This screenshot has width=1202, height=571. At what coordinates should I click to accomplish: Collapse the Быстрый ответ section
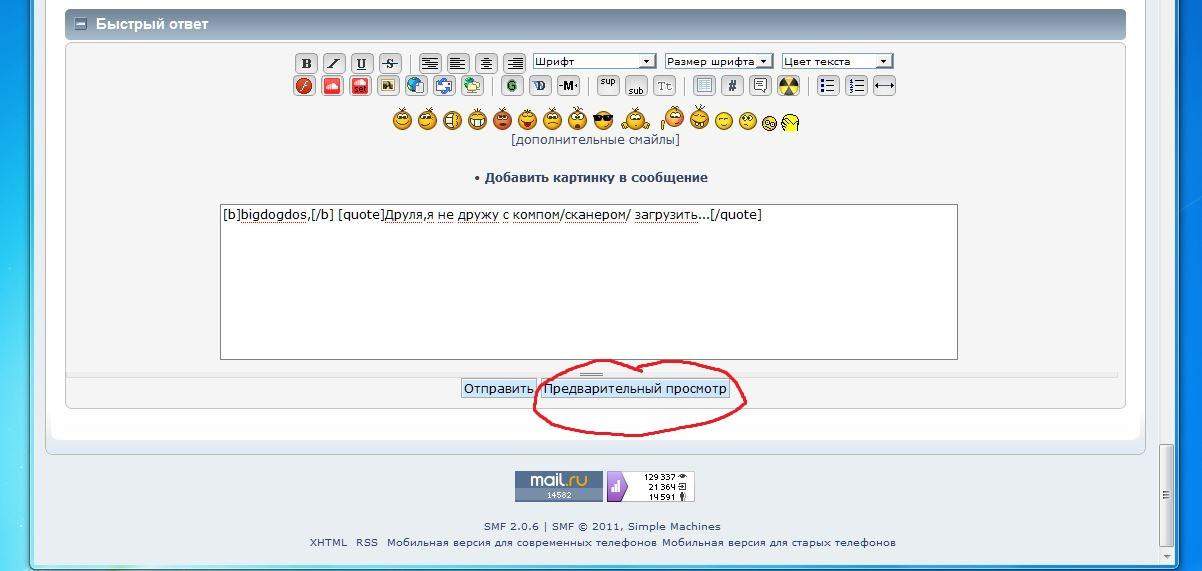coord(81,24)
